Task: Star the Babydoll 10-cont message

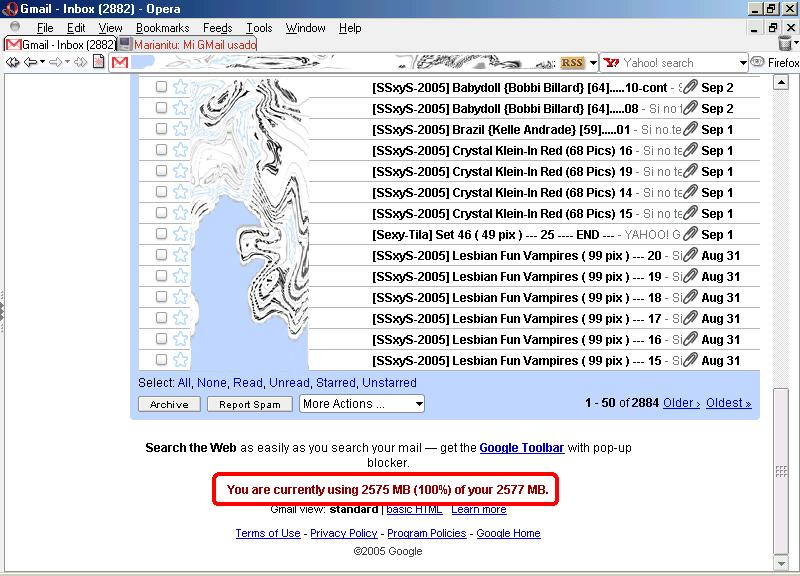Action: (x=181, y=87)
